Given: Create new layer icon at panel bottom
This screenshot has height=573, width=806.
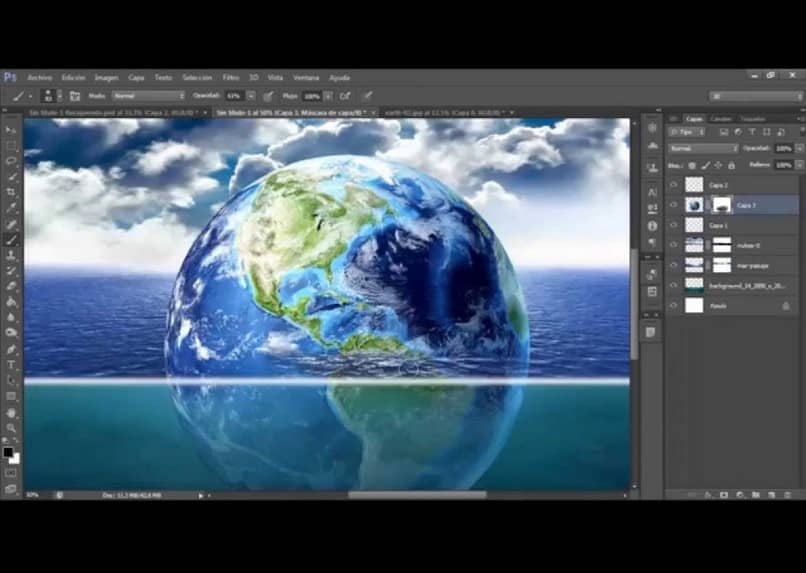Looking at the screenshot, I should 772,494.
